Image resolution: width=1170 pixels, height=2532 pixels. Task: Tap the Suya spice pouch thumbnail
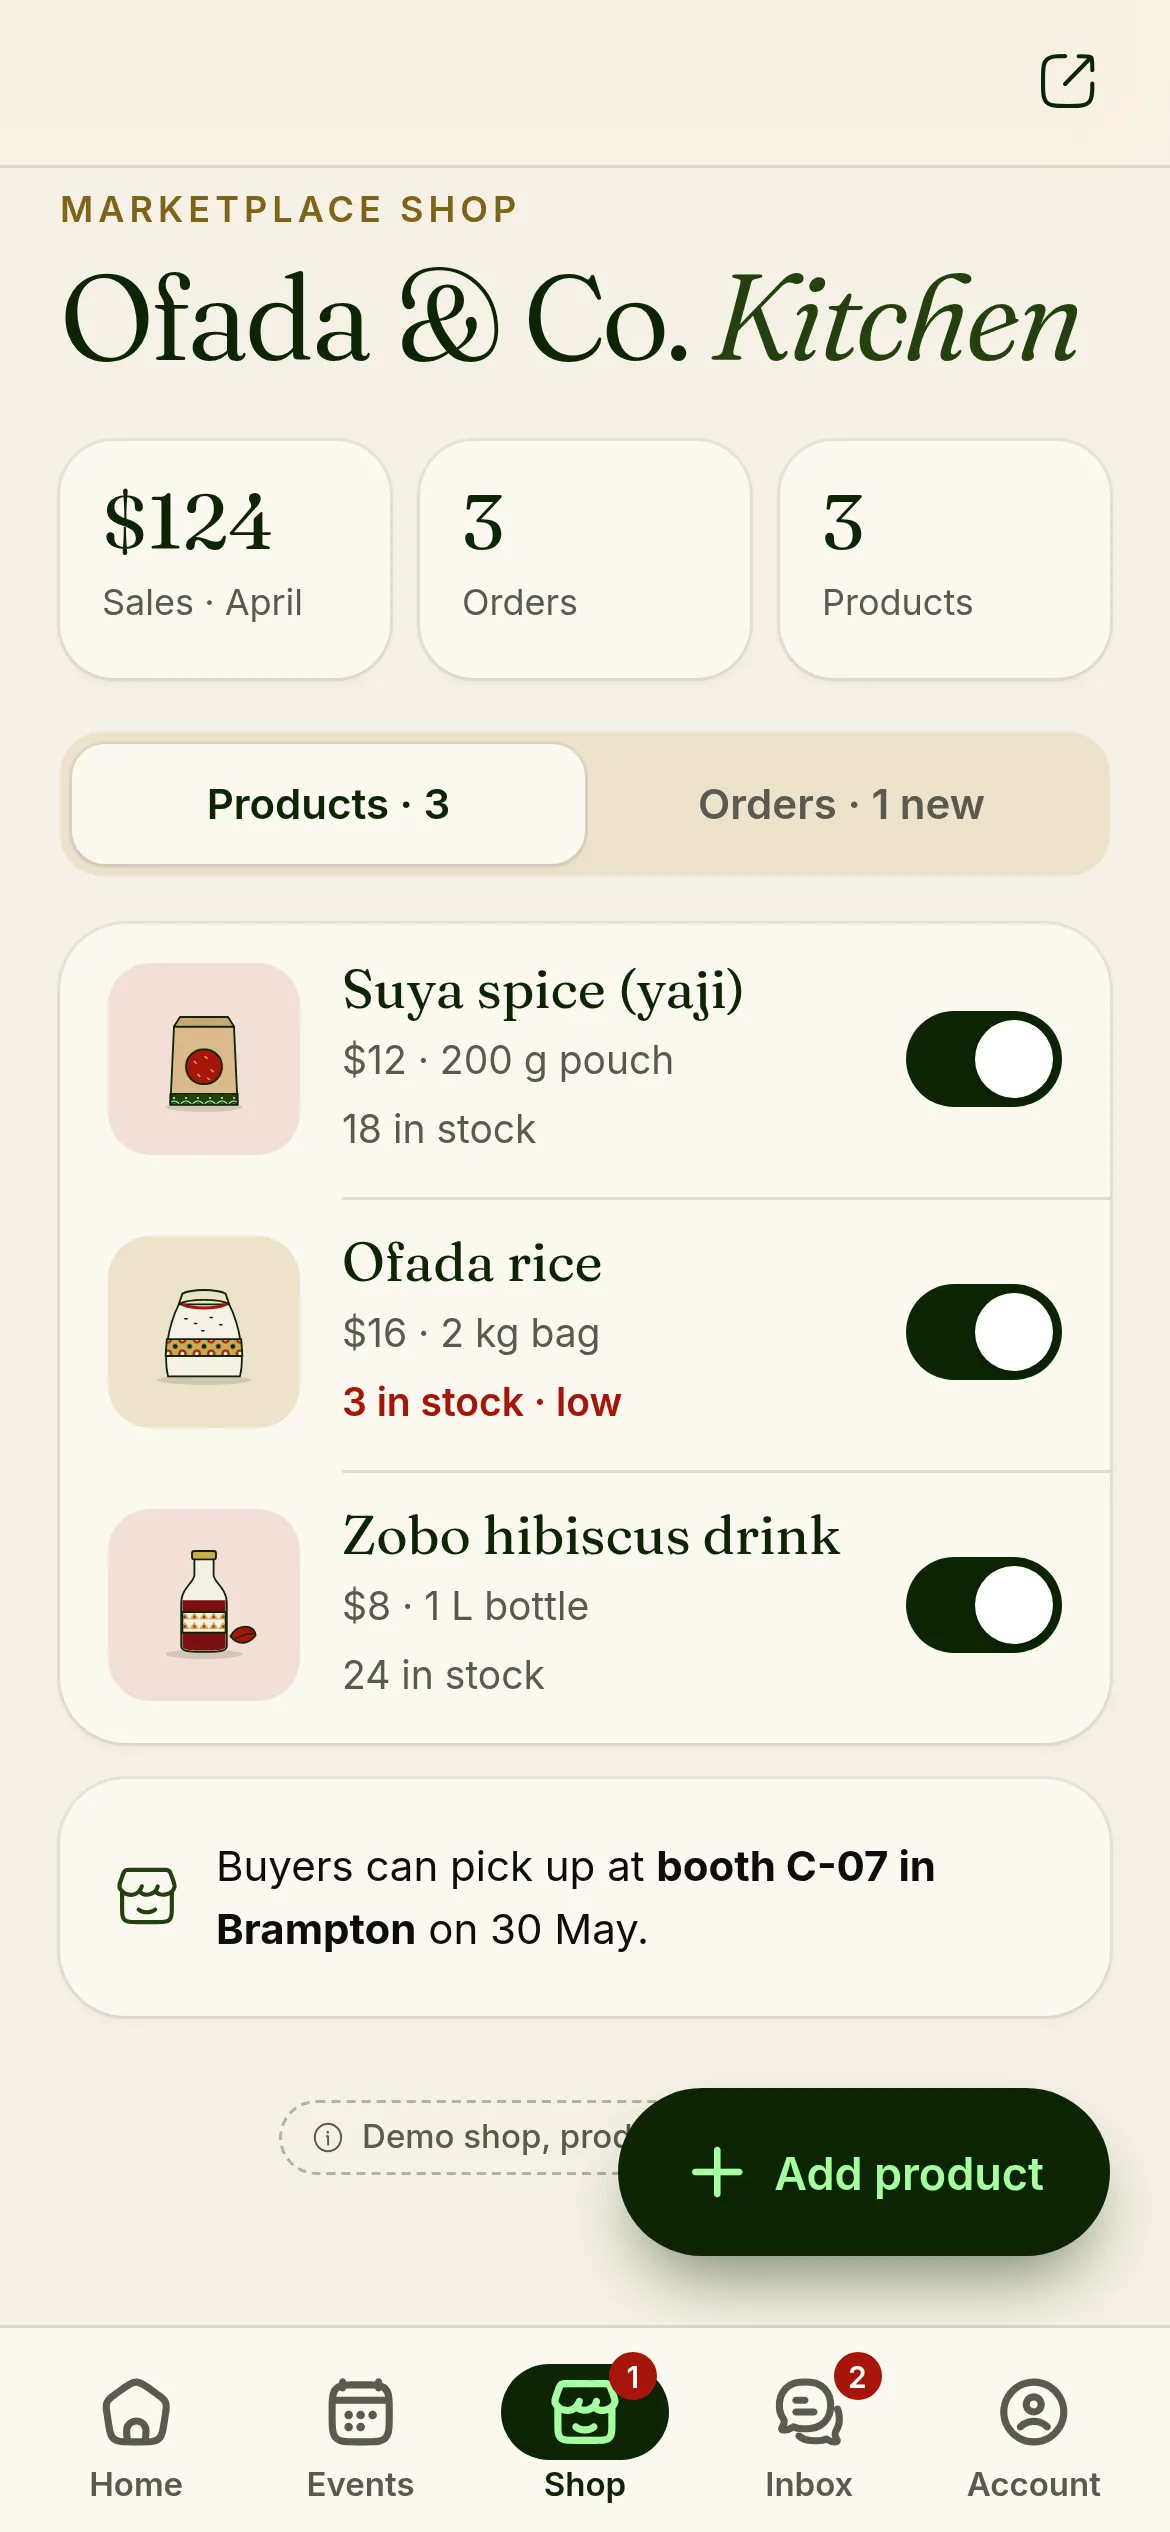point(204,1059)
